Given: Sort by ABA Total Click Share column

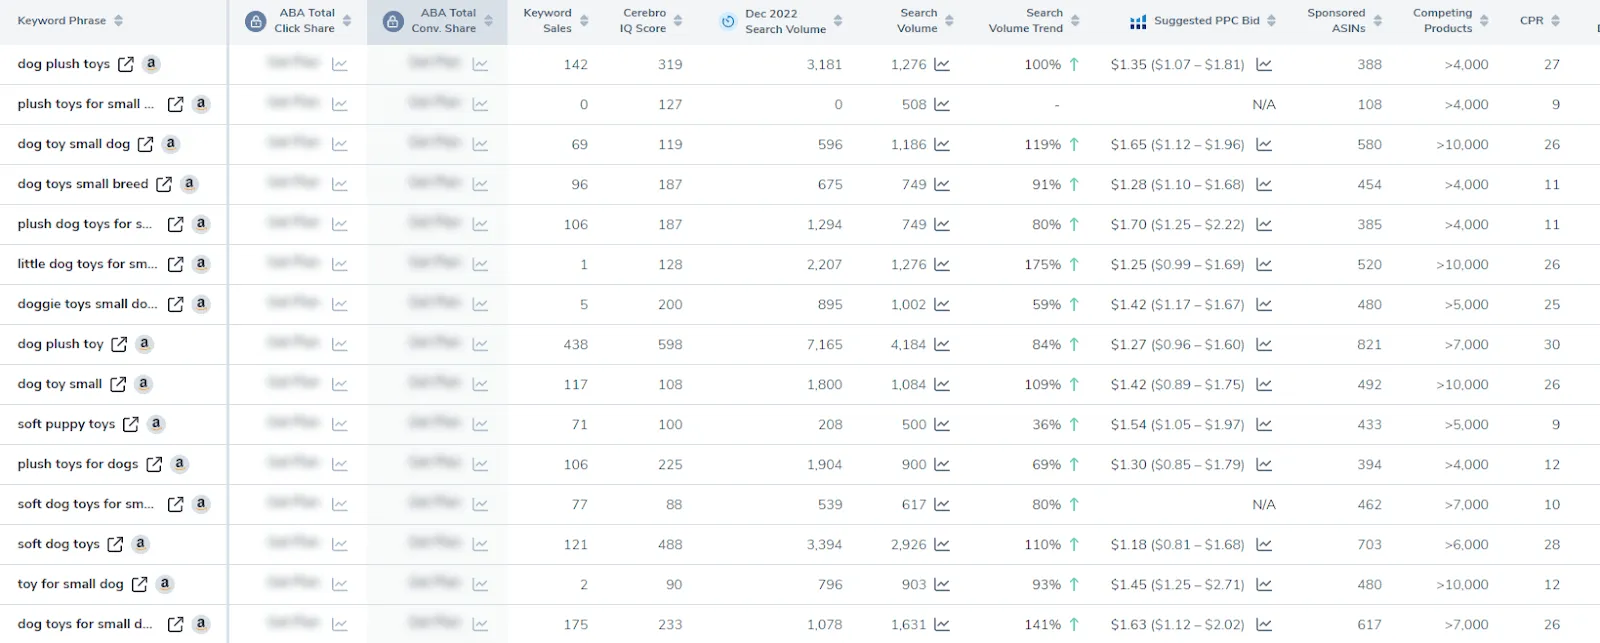Looking at the screenshot, I should click(x=347, y=21).
